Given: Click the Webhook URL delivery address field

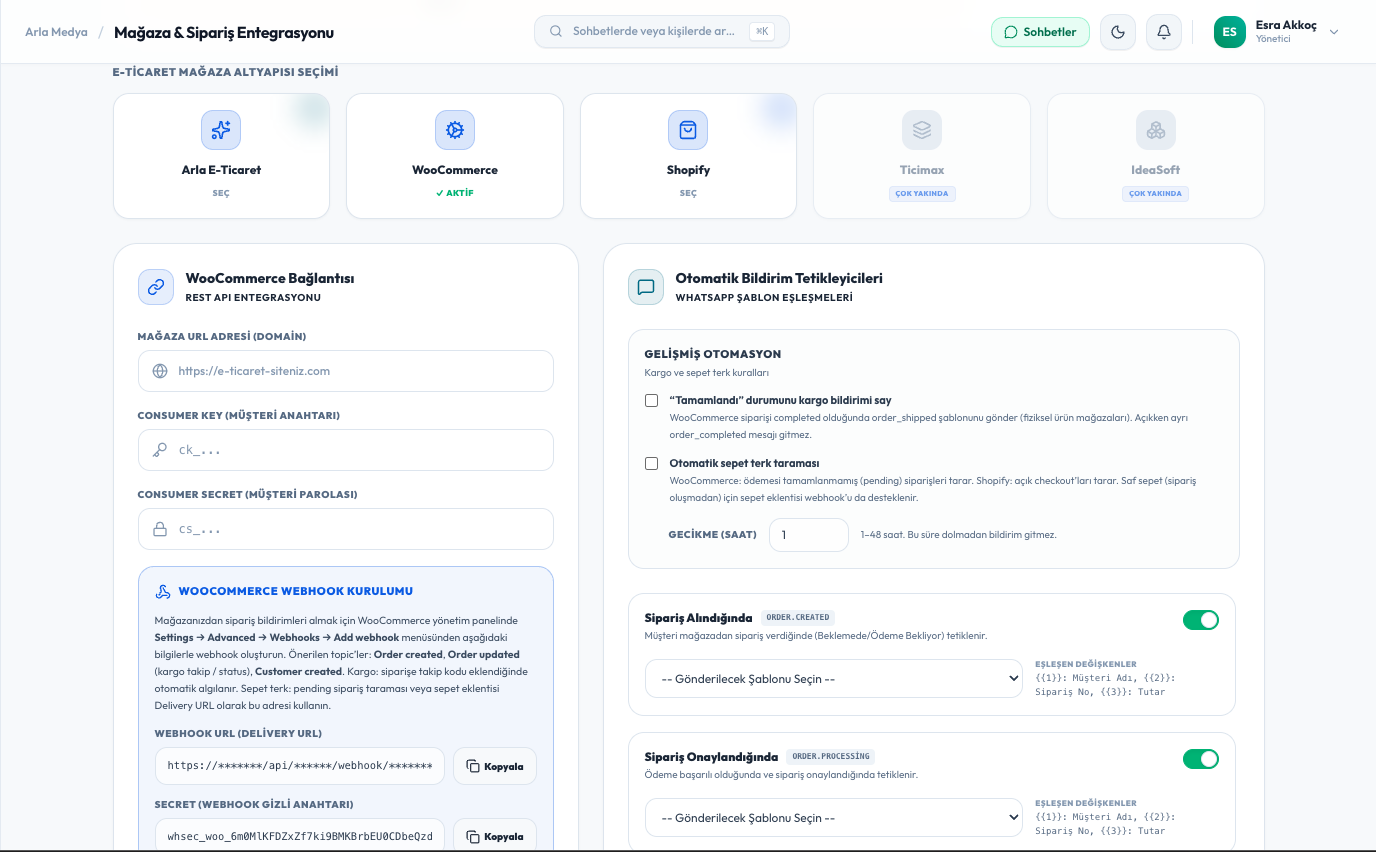Looking at the screenshot, I should (300, 766).
